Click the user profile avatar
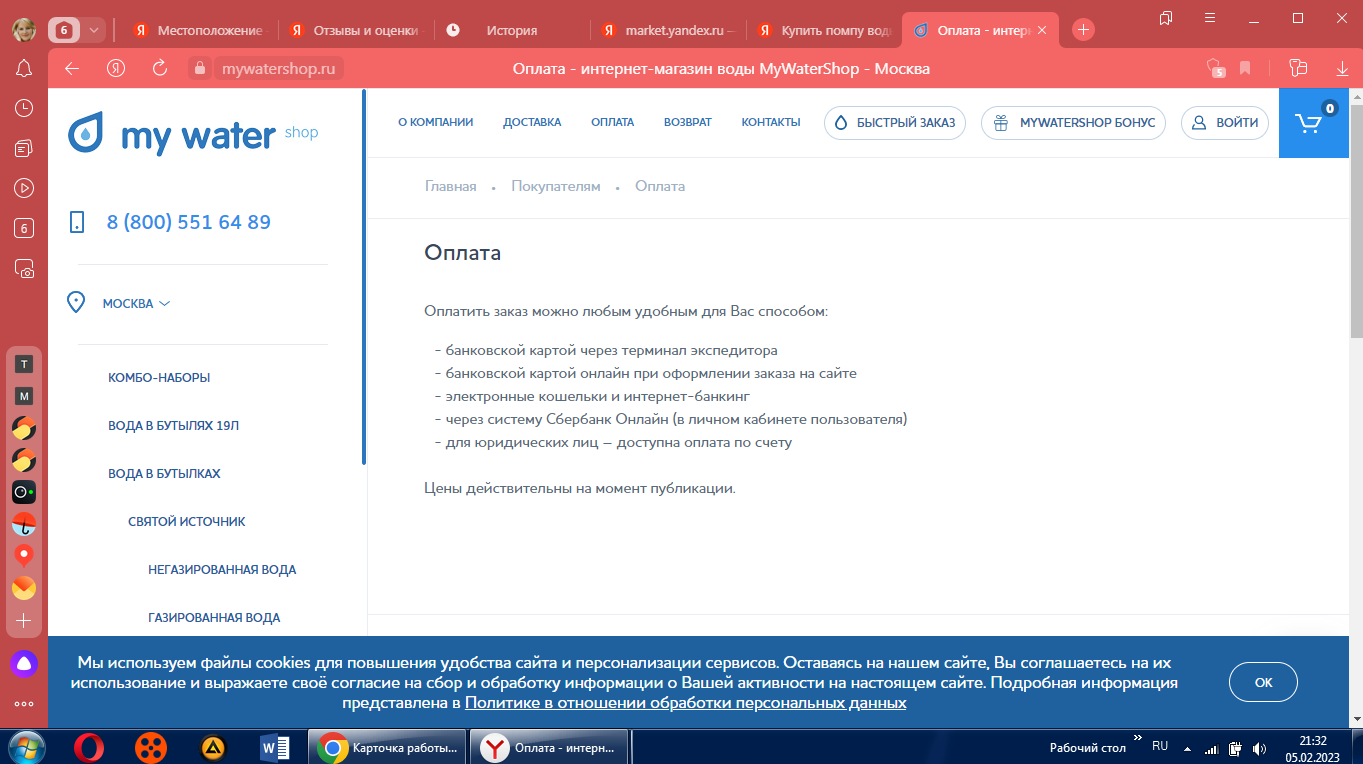Screen dimensions: 1363x764 click(x=24, y=29)
